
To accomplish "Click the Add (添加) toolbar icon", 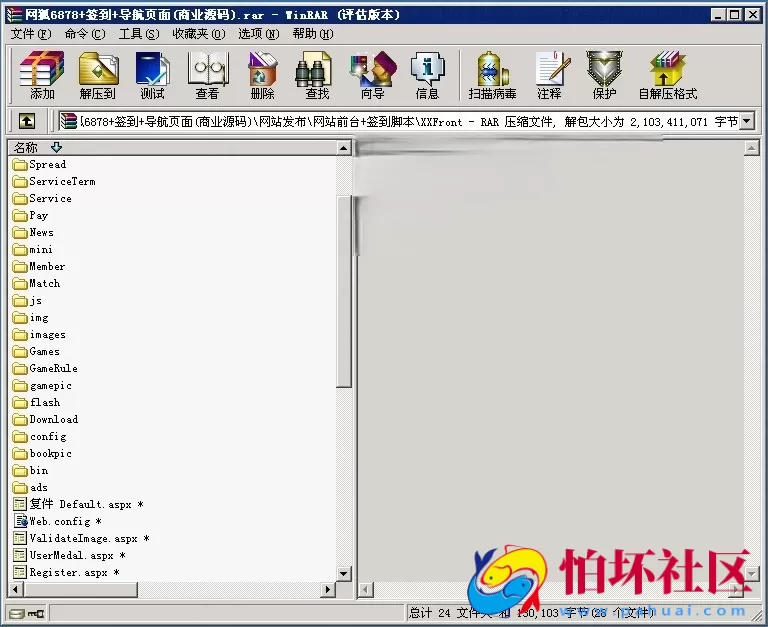I will [42, 74].
